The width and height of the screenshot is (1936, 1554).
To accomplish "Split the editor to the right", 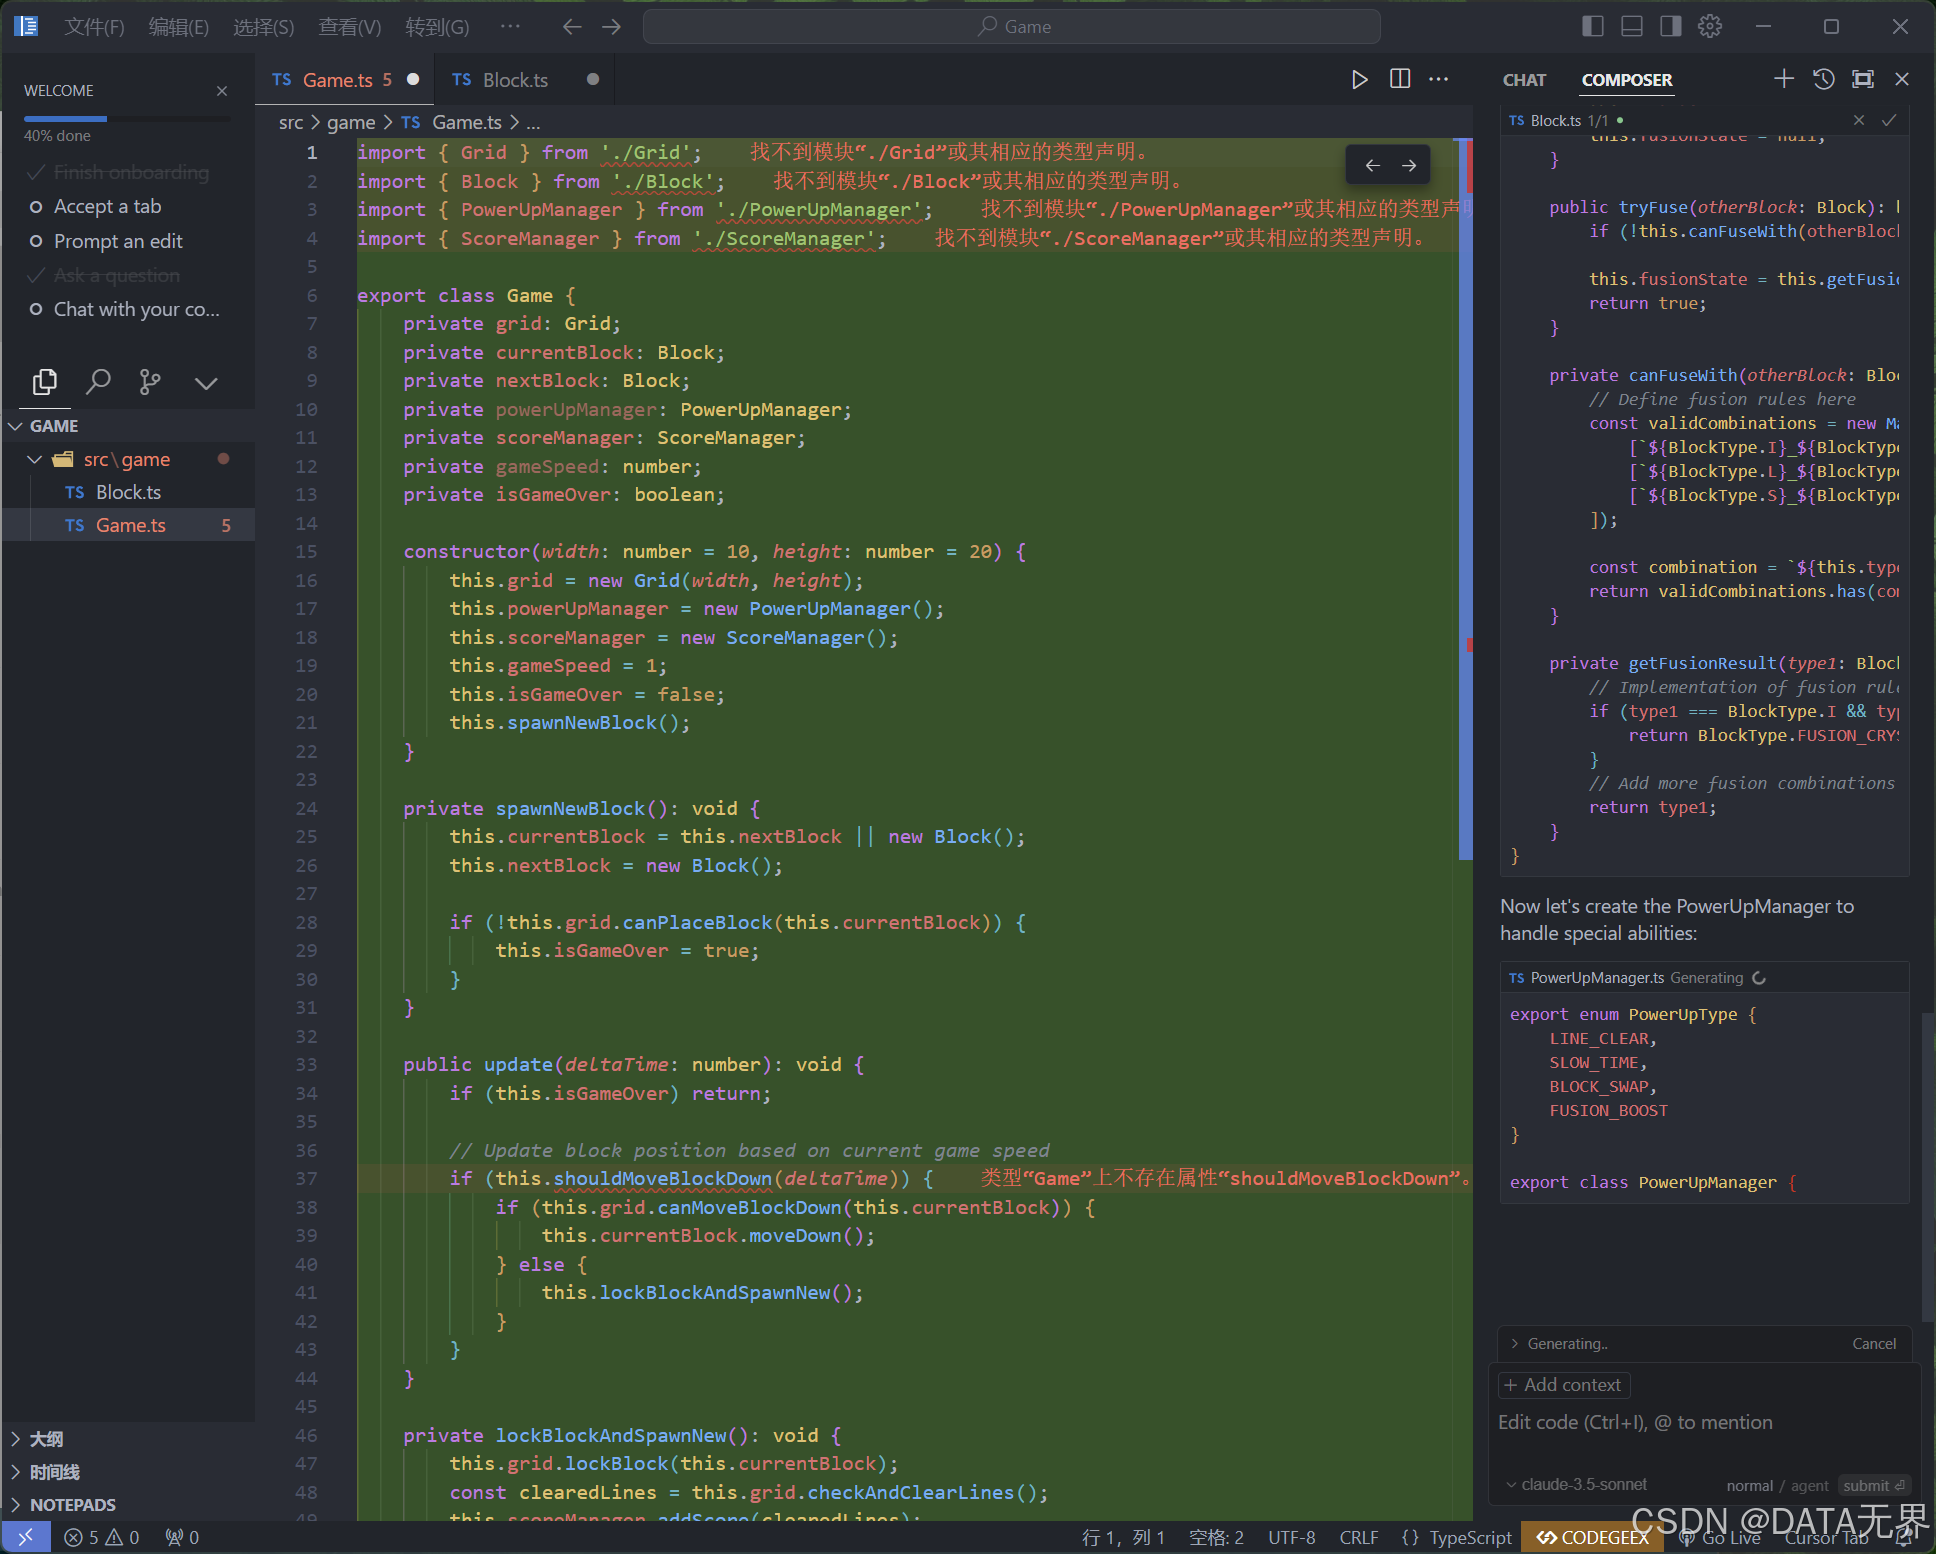I will pos(1400,79).
